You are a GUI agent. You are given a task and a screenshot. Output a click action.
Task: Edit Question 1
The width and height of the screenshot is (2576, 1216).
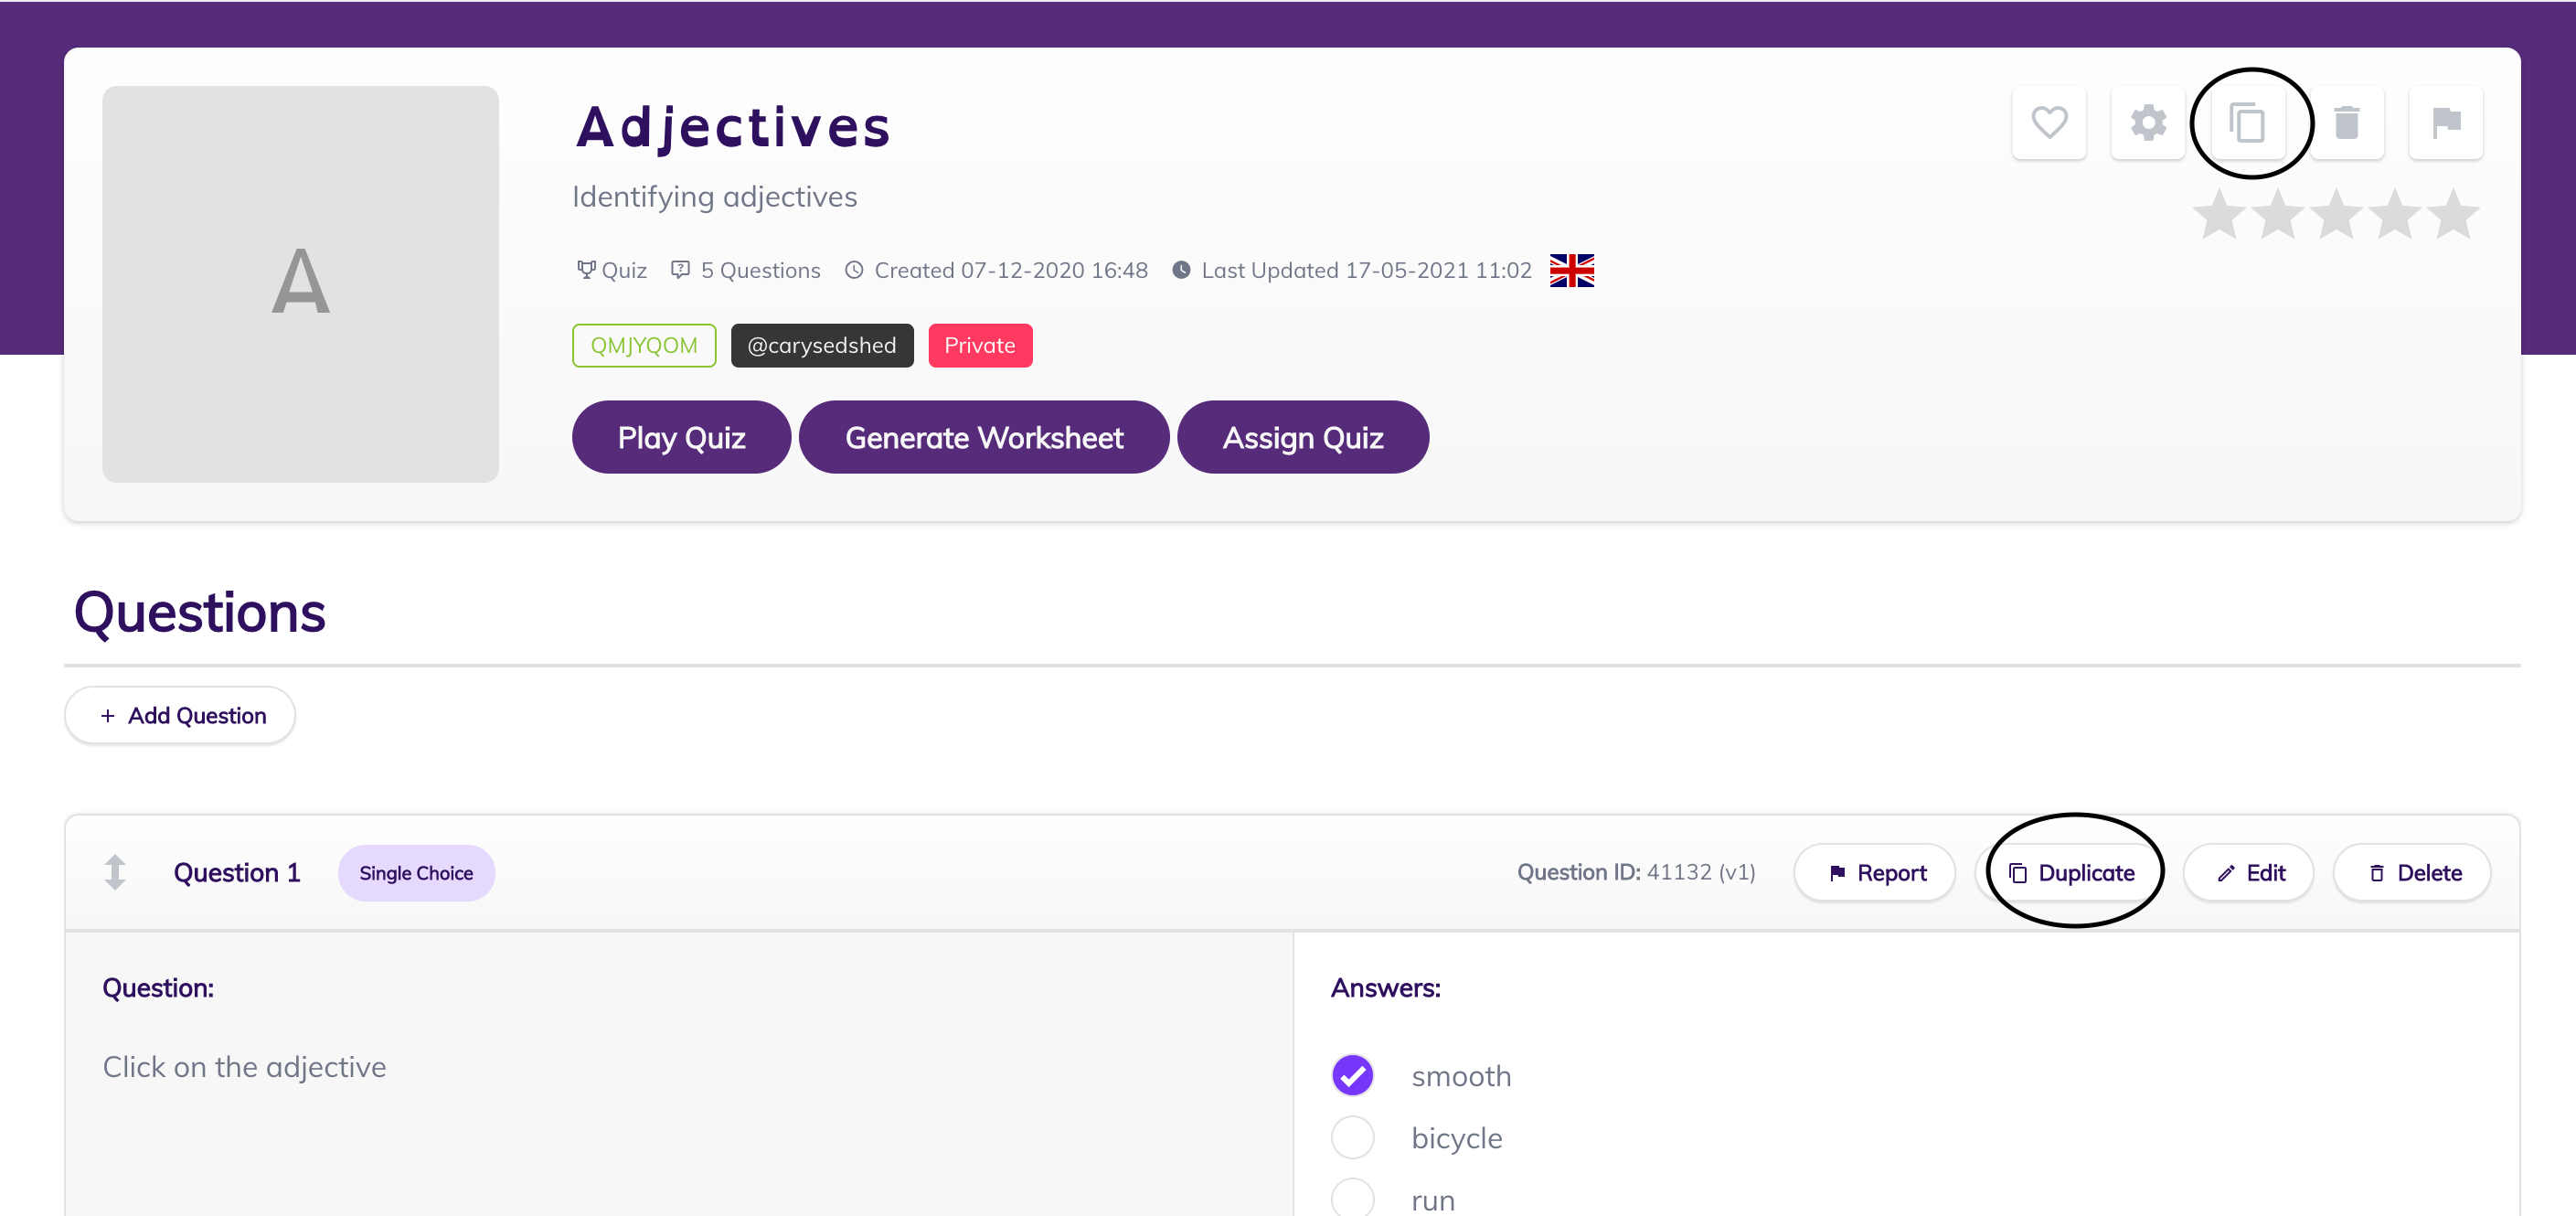pyautogui.click(x=2250, y=872)
